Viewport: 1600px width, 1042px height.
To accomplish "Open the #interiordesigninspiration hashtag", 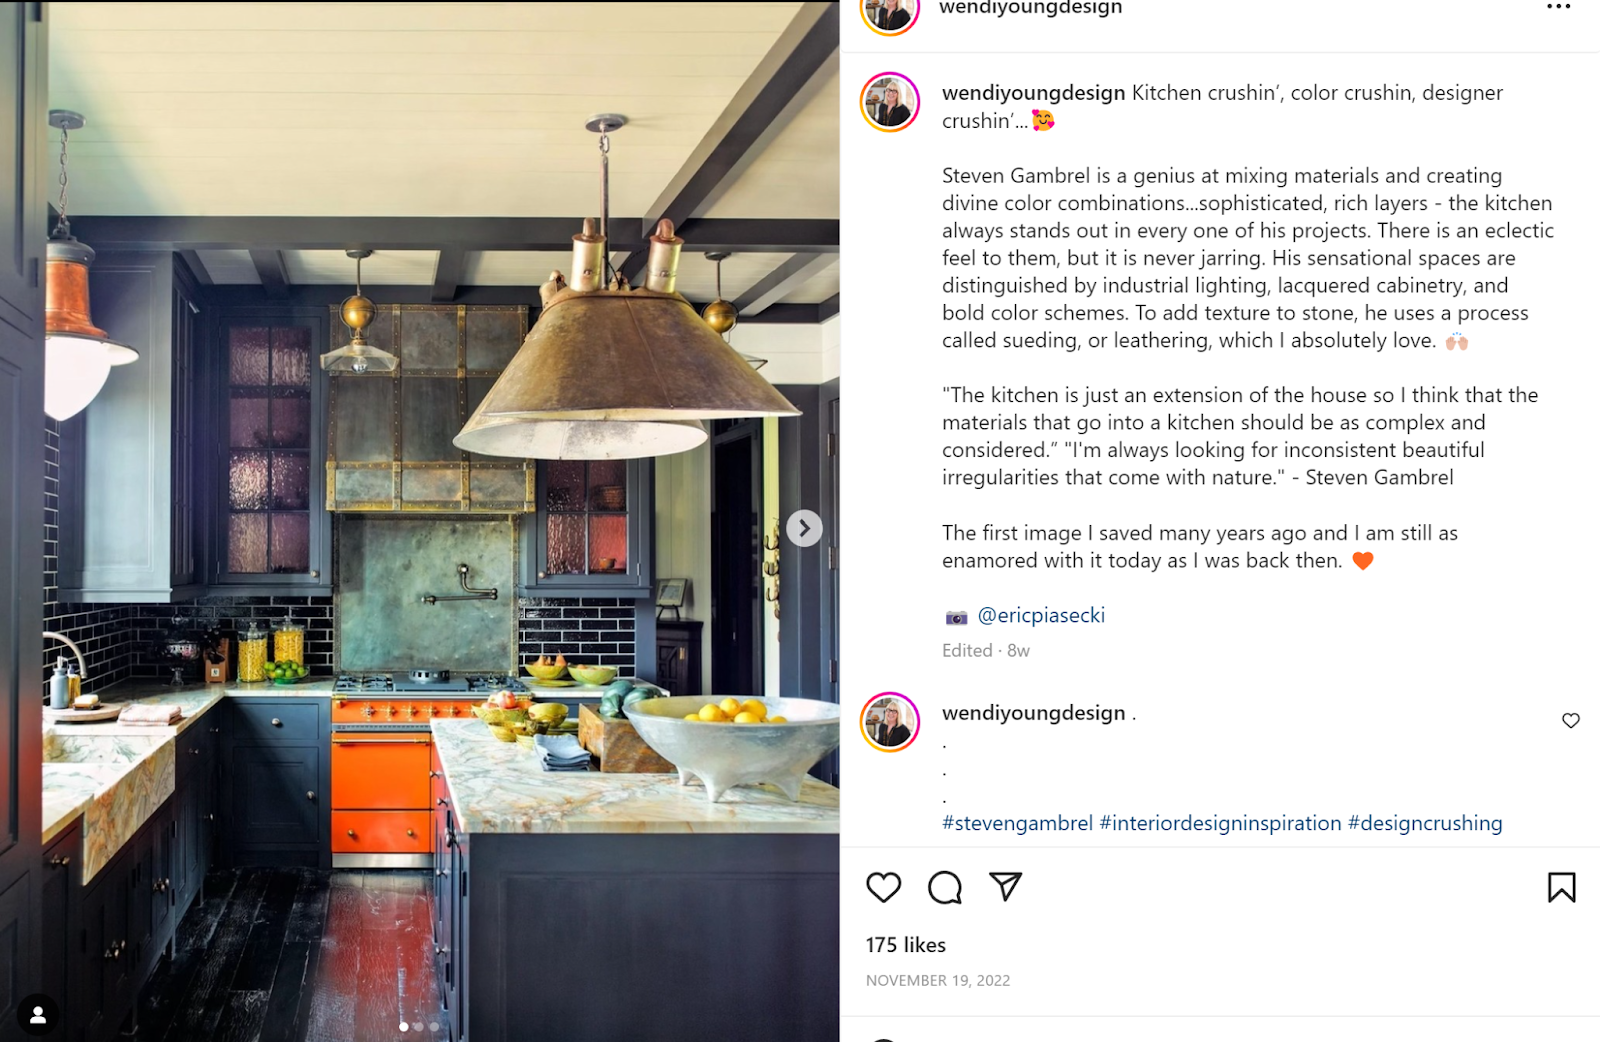I will click(1220, 823).
